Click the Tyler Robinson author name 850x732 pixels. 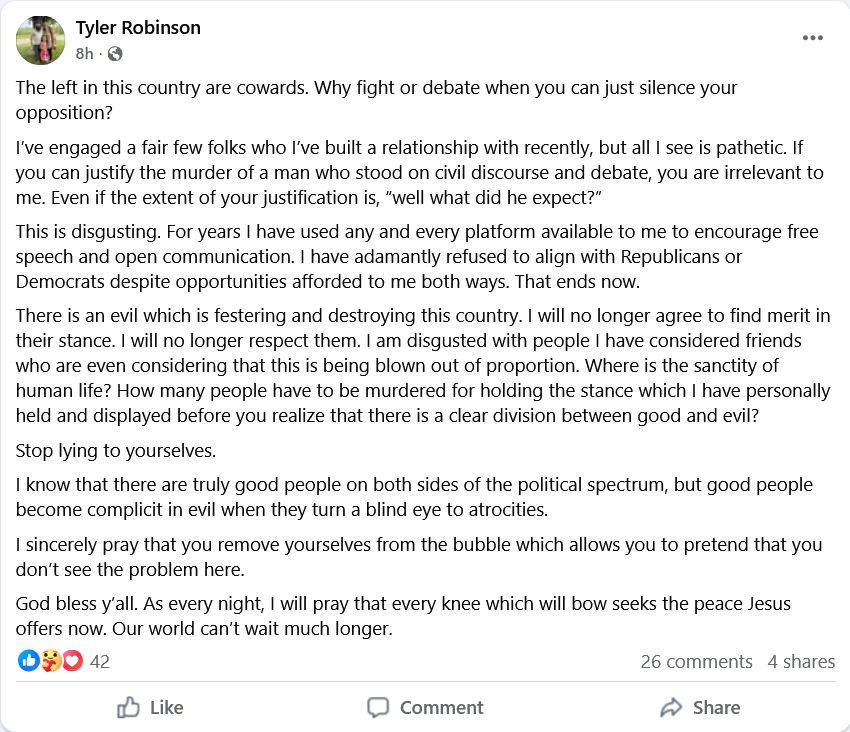(138, 28)
